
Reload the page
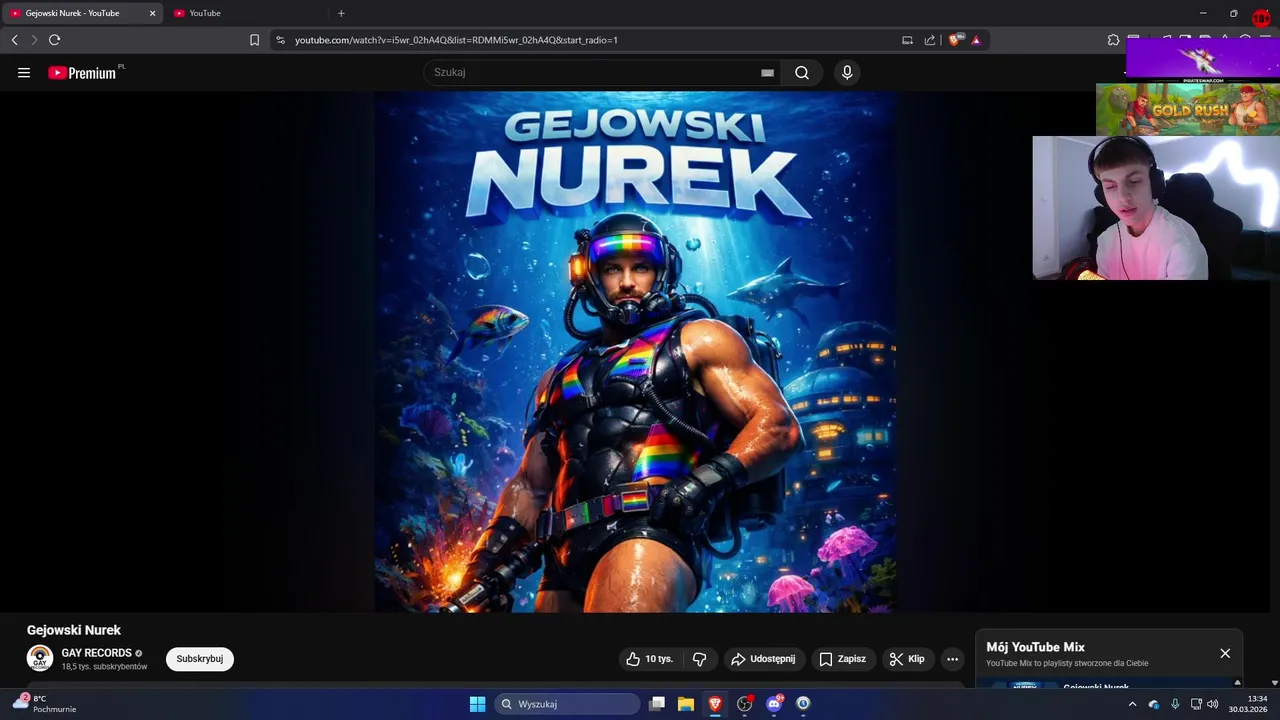(54, 40)
